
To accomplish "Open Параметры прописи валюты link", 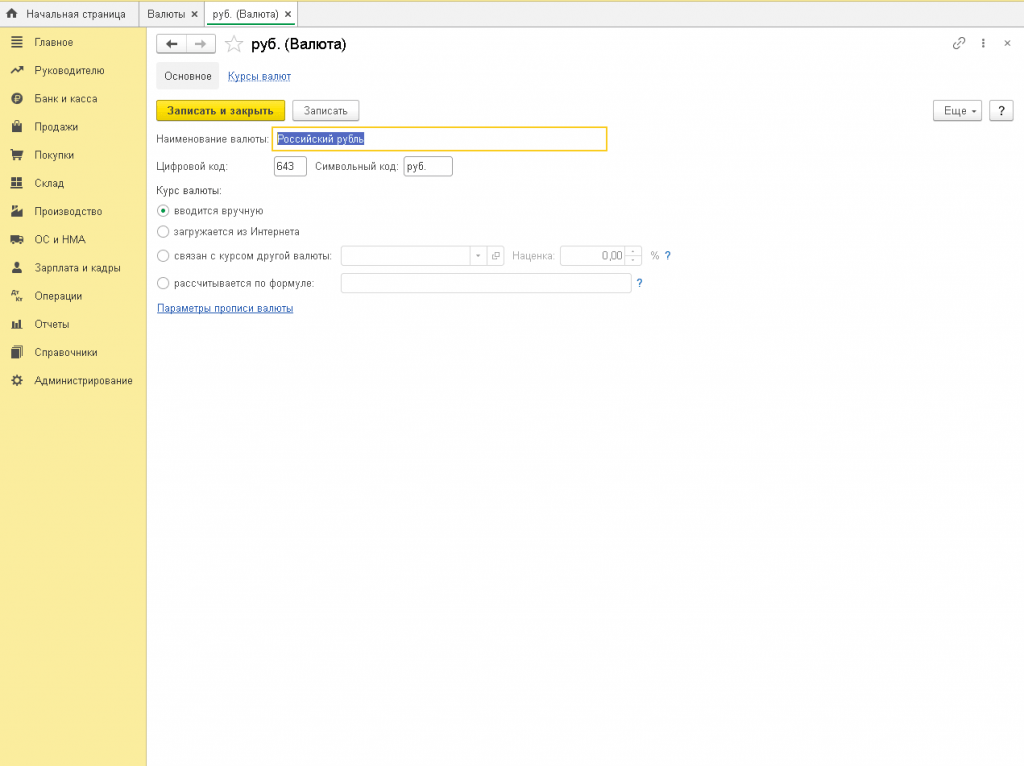I will (225, 309).
